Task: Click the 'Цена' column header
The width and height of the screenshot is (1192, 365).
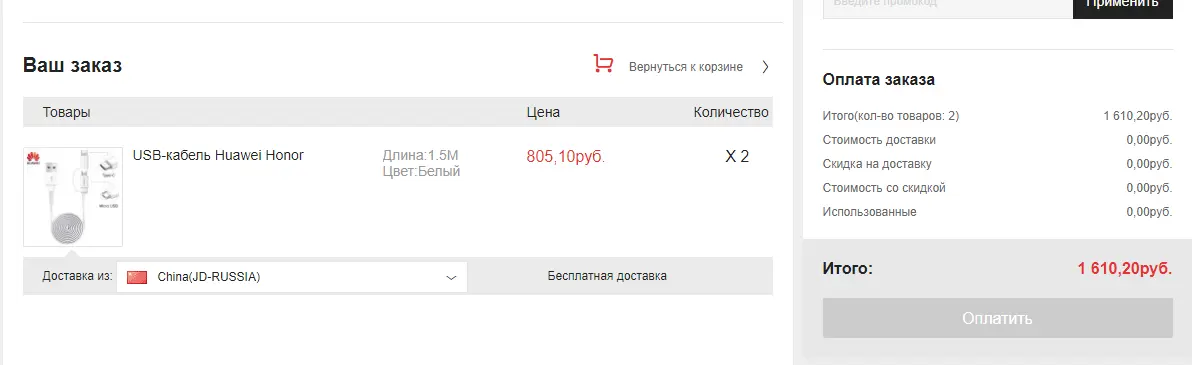Action: (x=543, y=113)
